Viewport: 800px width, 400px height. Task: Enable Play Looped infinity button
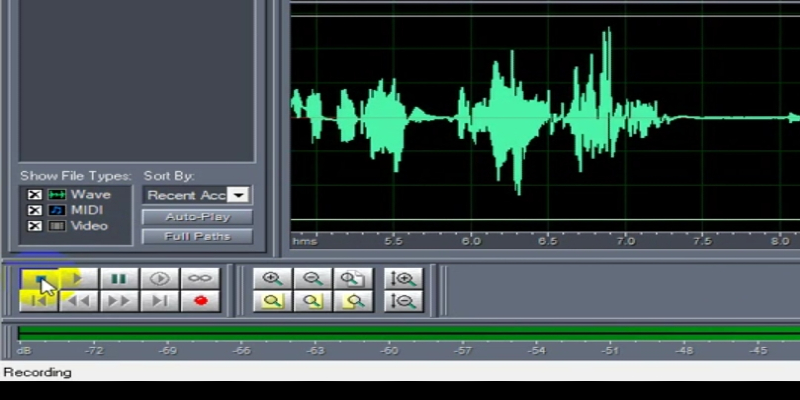[x=200, y=279]
